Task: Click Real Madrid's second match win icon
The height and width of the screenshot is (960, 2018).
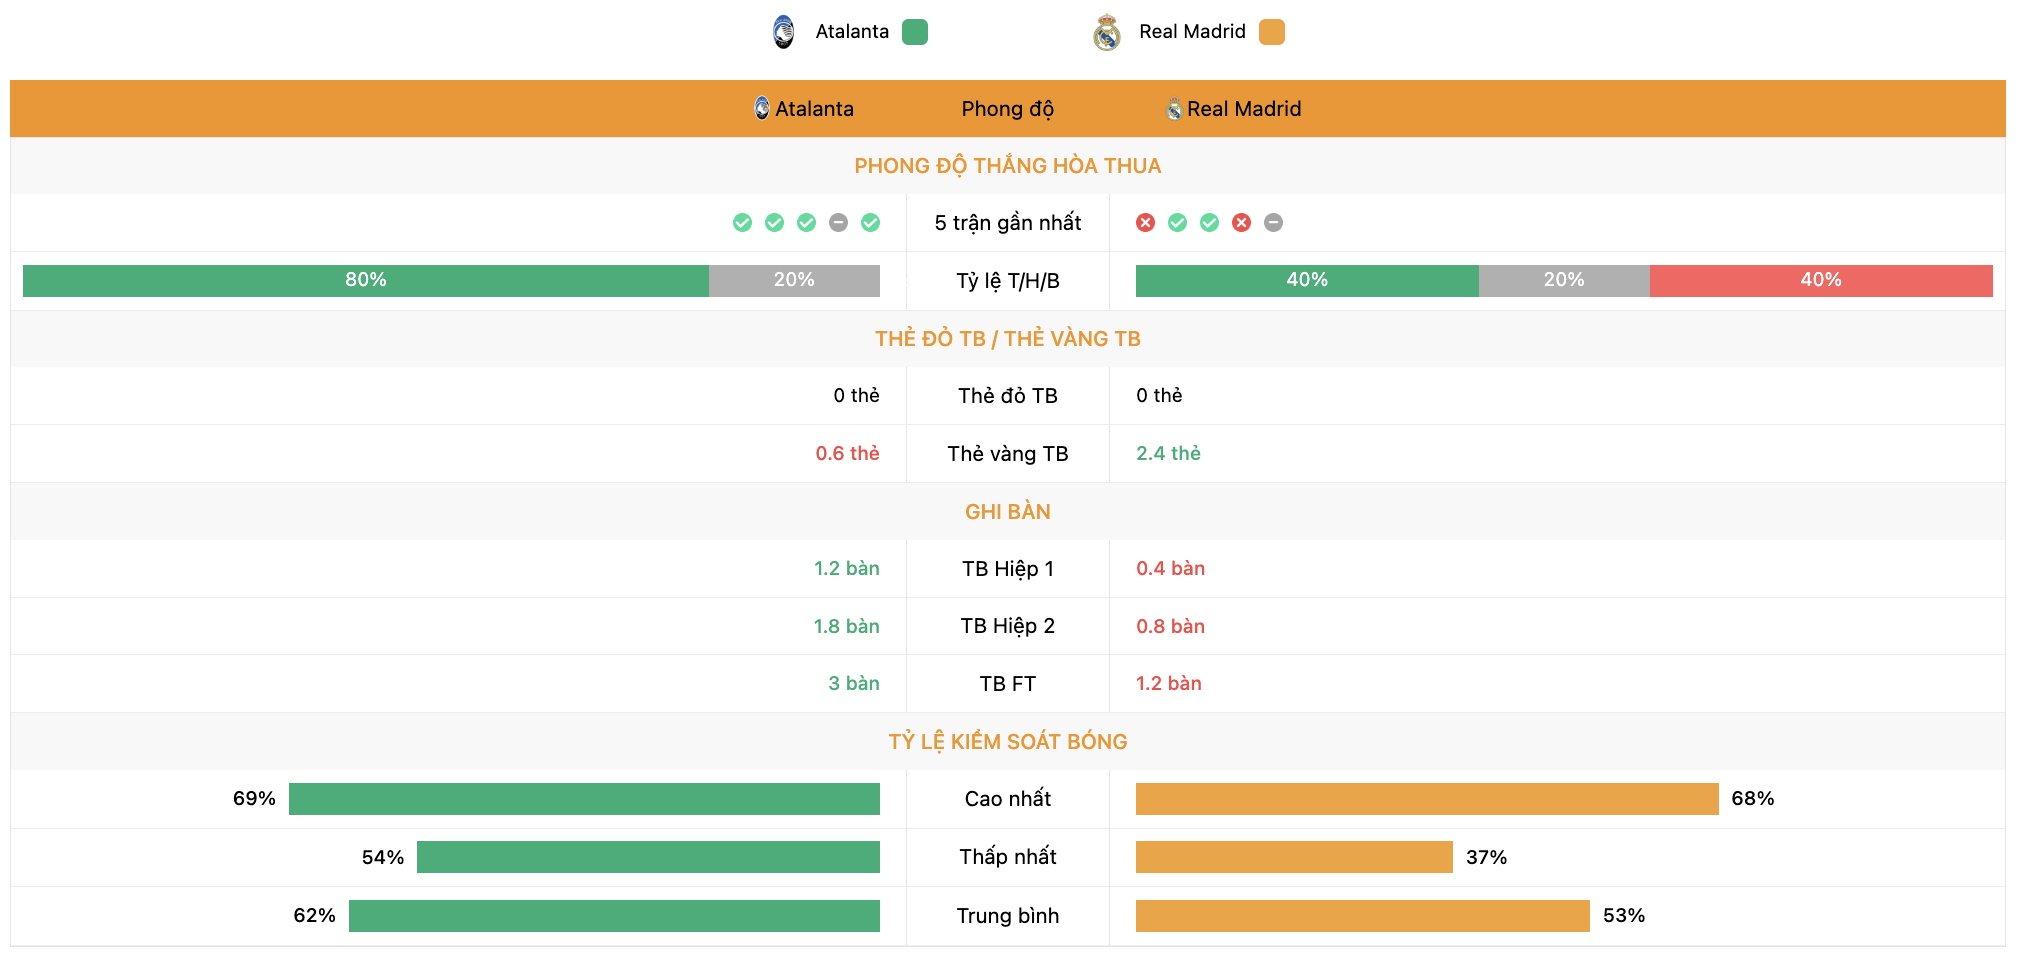Action: [x=1177, y=222]
